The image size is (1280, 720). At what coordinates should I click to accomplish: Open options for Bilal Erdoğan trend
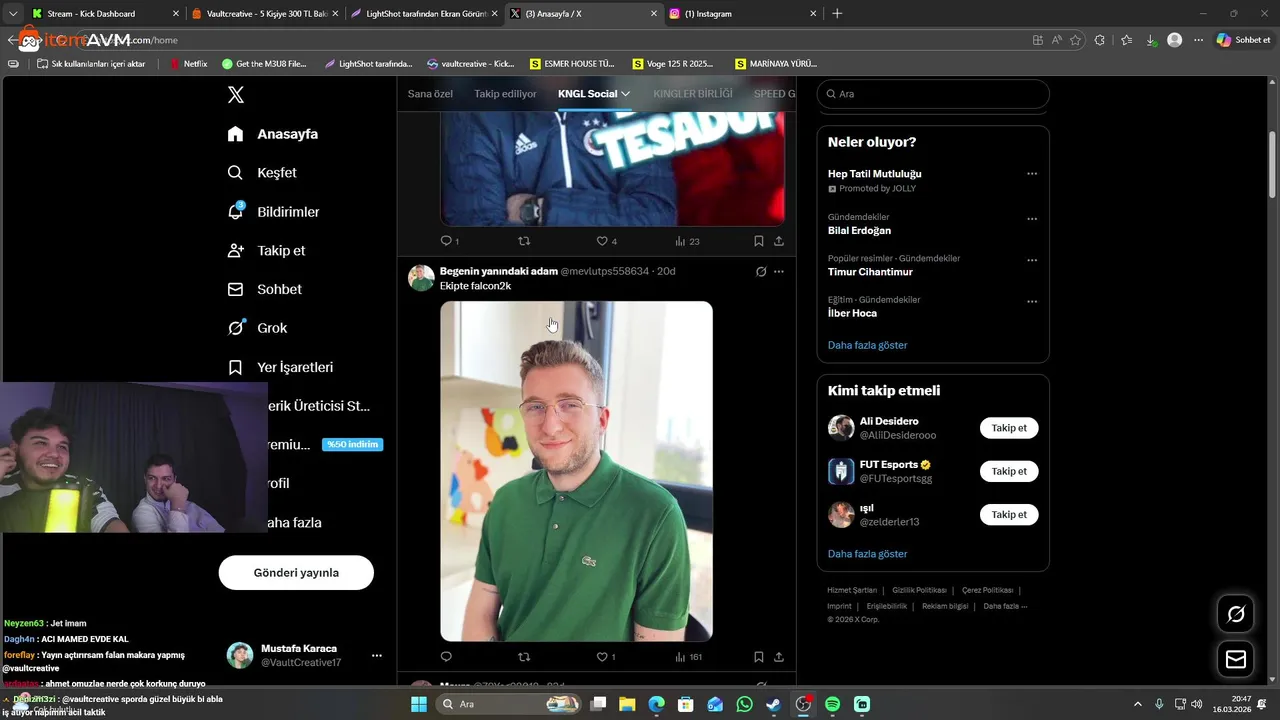point(1032,219)
